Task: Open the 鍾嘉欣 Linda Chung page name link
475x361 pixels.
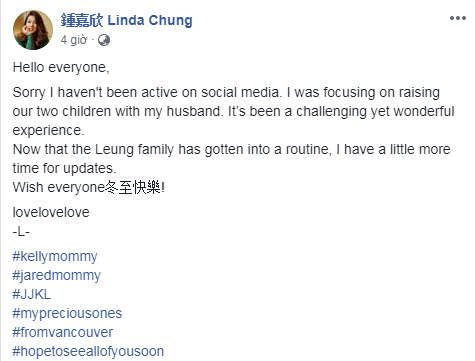Action: [126, 20]
